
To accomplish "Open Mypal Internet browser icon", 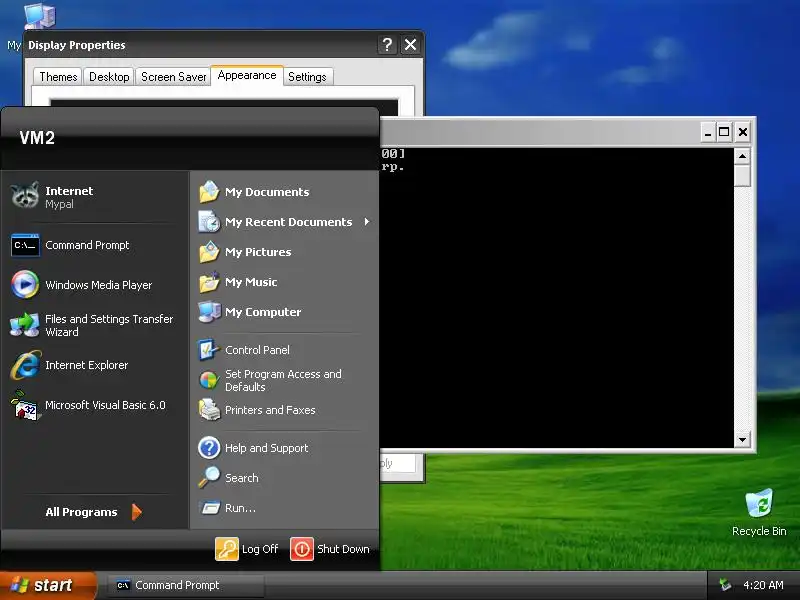I will pos(25,196).
